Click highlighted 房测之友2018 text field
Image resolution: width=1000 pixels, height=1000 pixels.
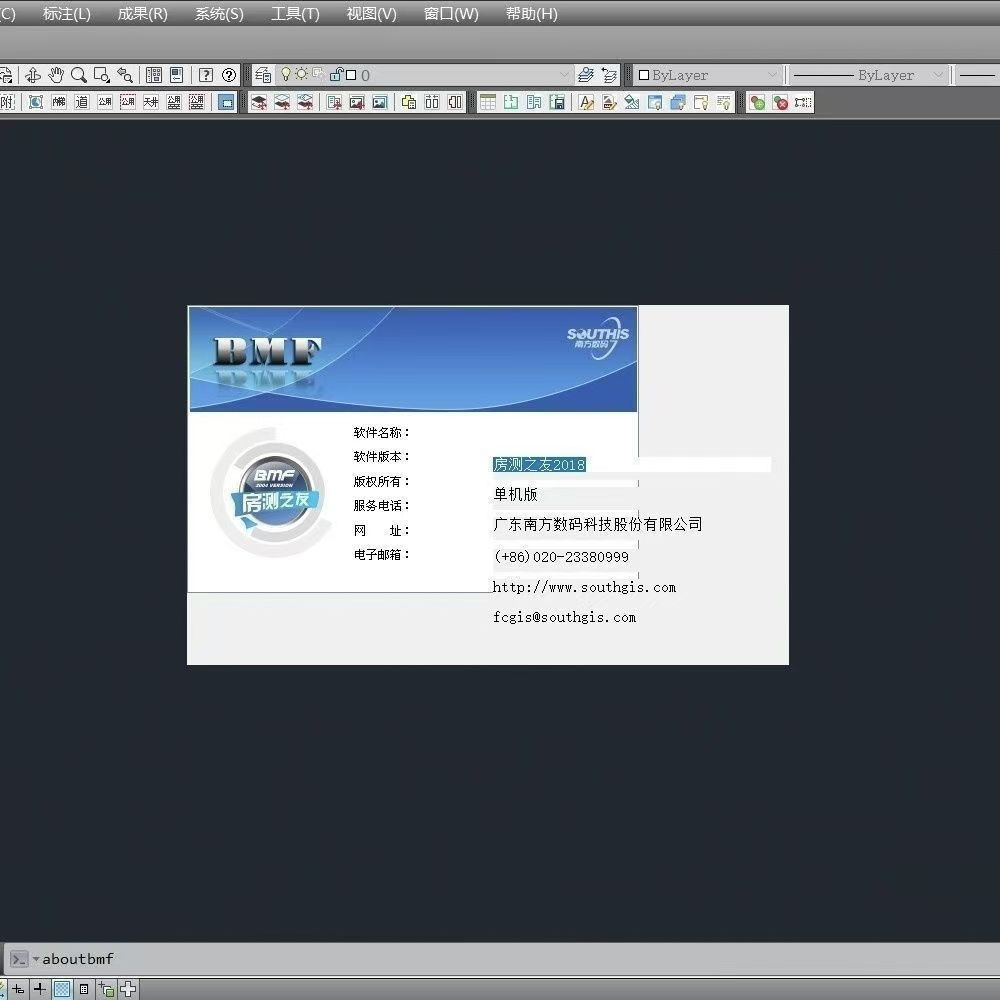pos(631,464)
